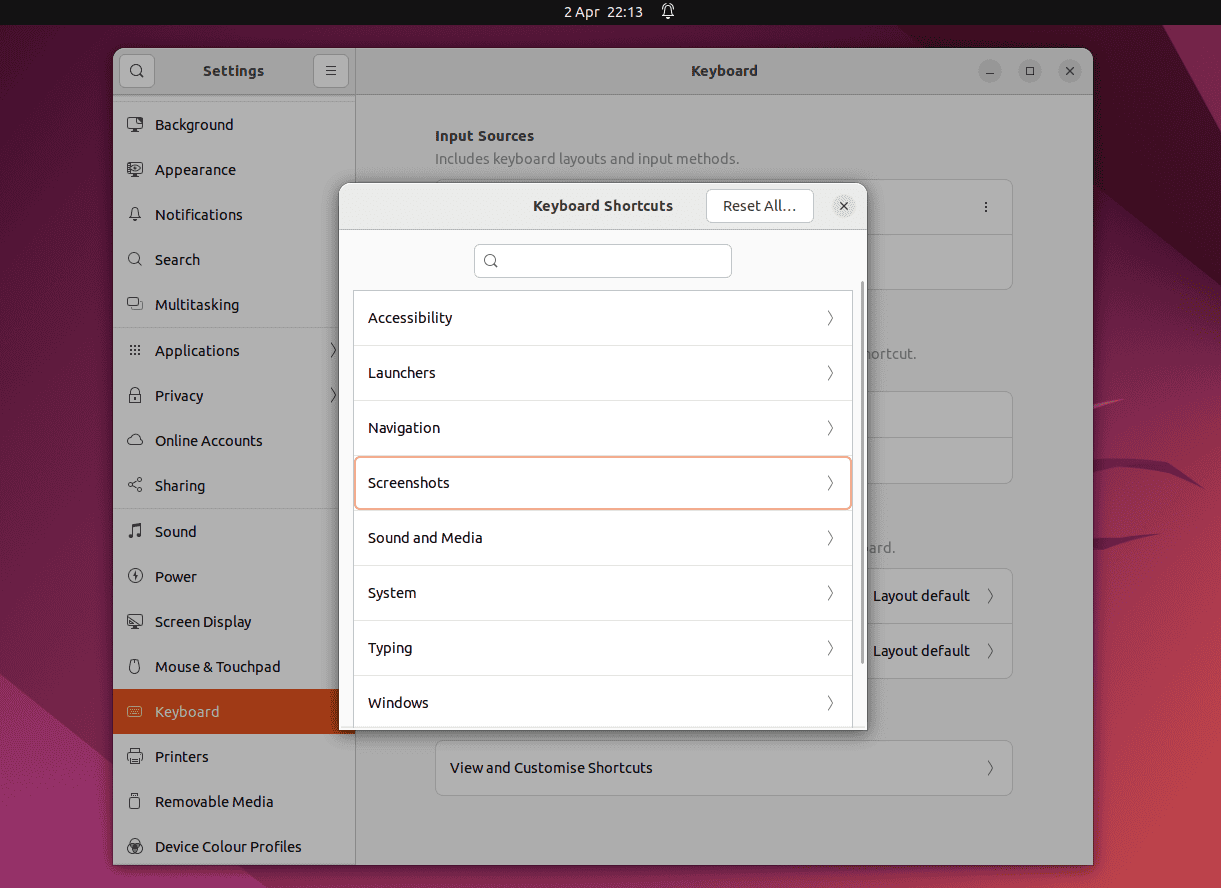Click the Notifications bell icon in sidebar
The width and height of the screenshot is (1221, 888).
pyautogui.click(x=135, y=215)
